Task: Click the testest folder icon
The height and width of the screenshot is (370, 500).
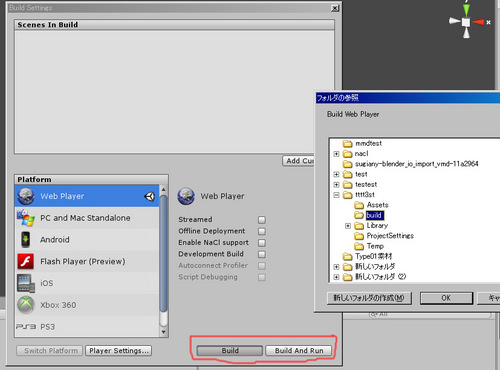Action: click(348, 184)
